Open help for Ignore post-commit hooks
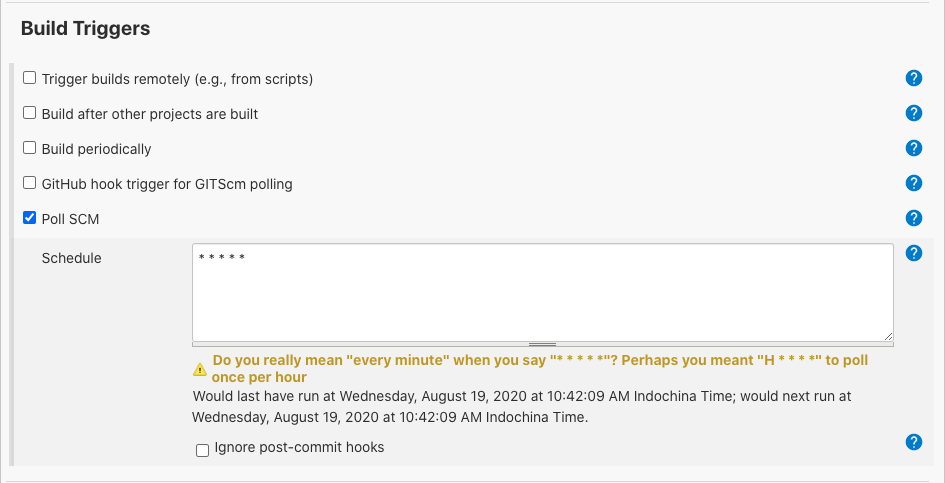The height and width of the screenshot is (483, 945). click(x=913, y=442)
